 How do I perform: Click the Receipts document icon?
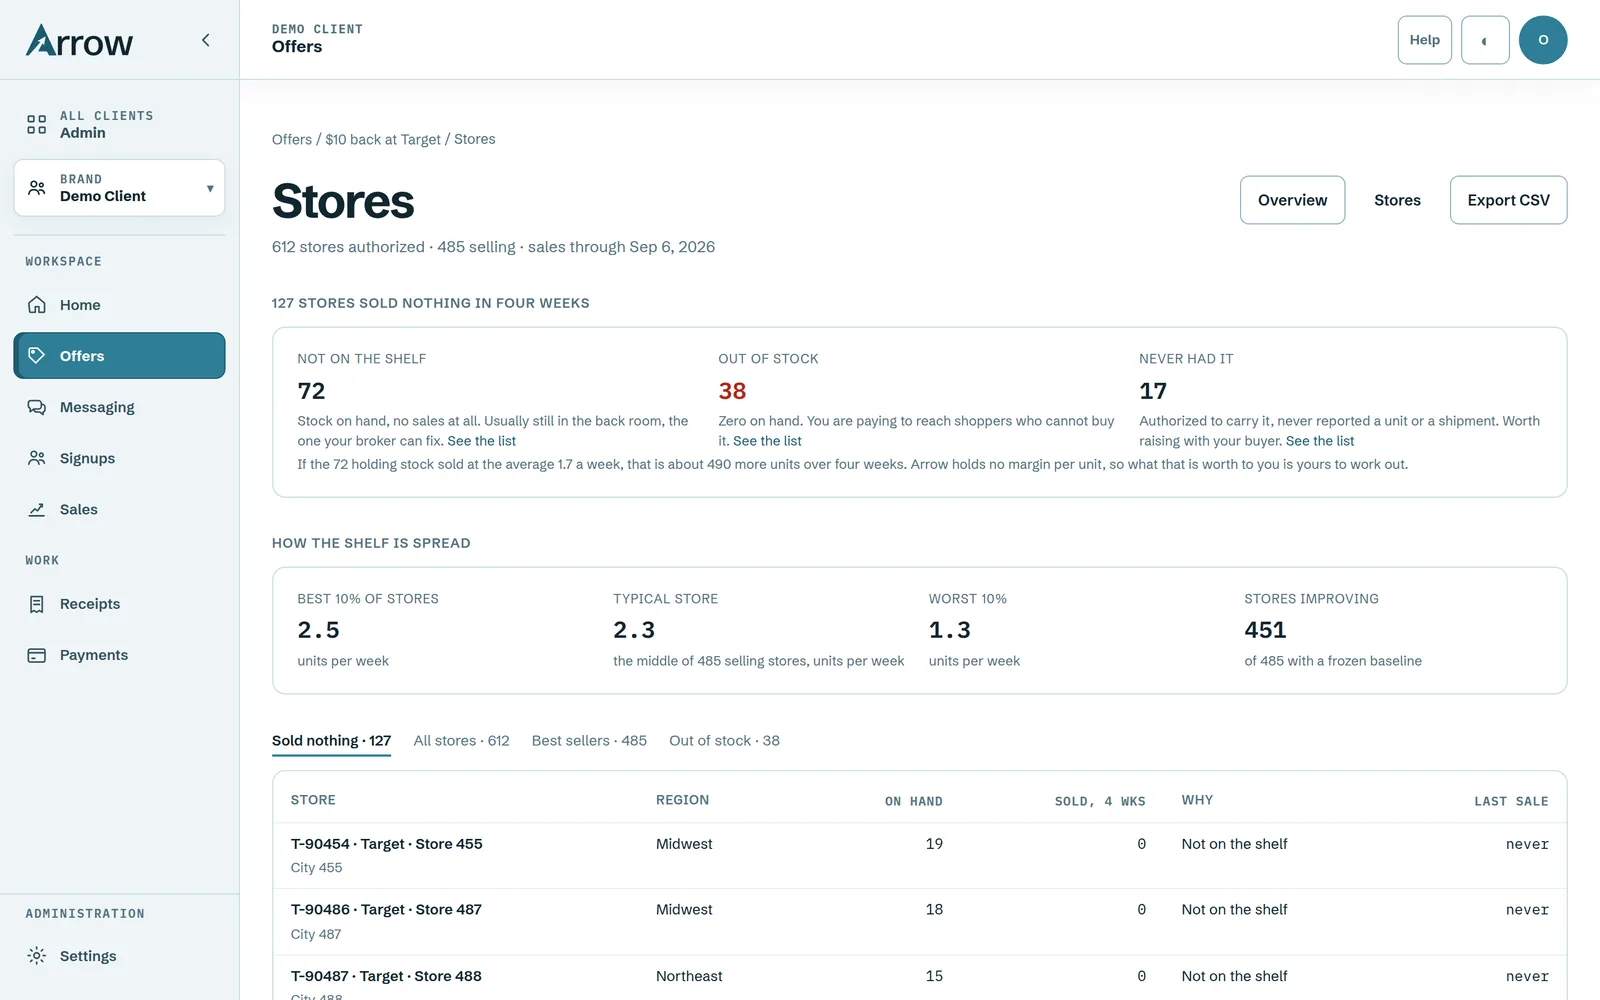pyautogui.click(x=37, y=604)
